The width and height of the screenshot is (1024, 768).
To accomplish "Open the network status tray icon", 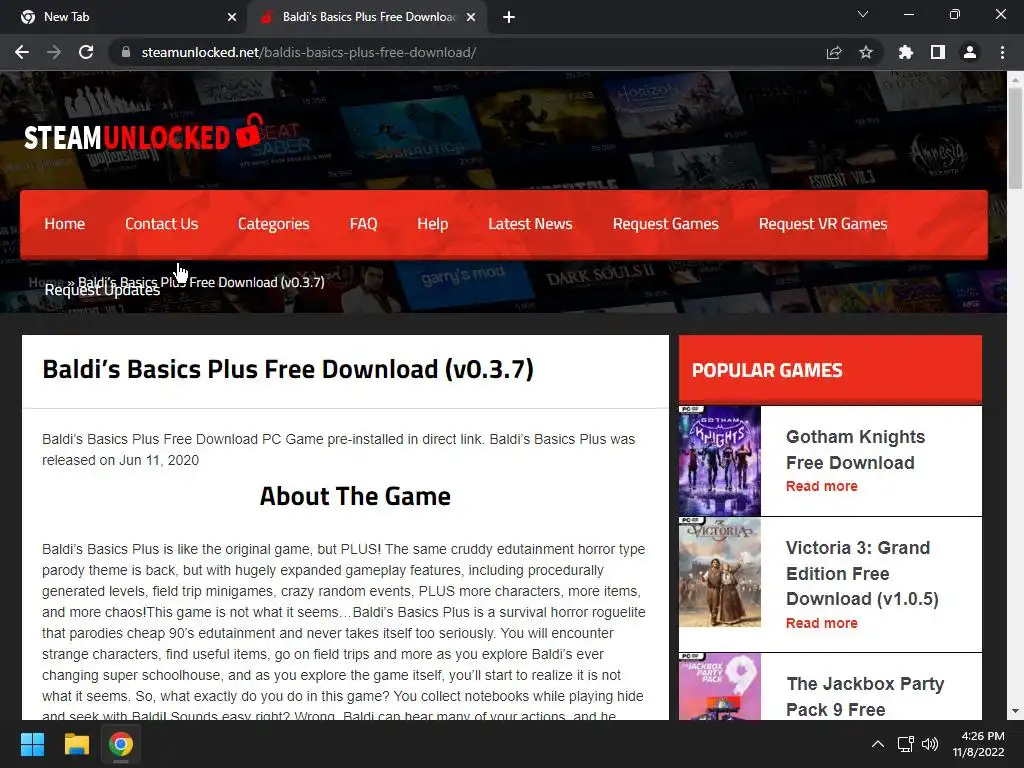I will tap(905, 744).
